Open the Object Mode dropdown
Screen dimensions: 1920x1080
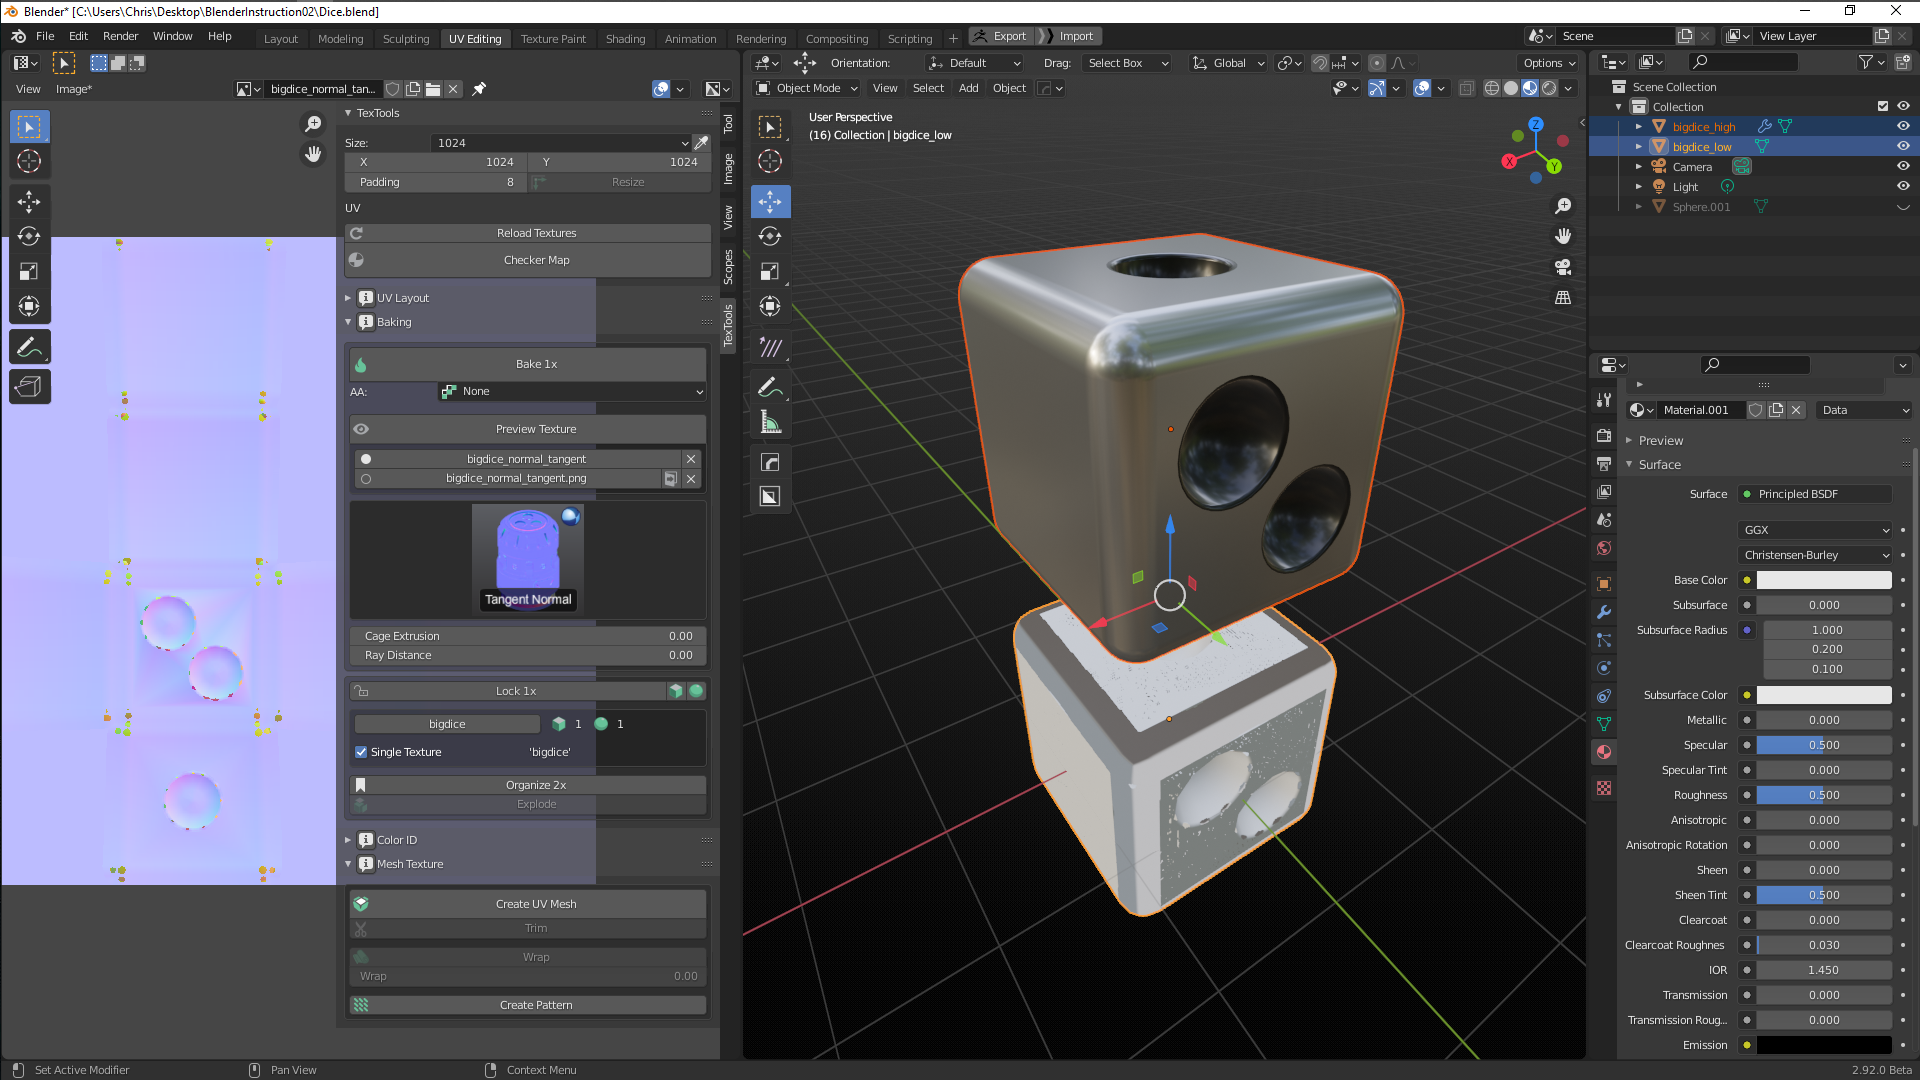coord(808,88)
